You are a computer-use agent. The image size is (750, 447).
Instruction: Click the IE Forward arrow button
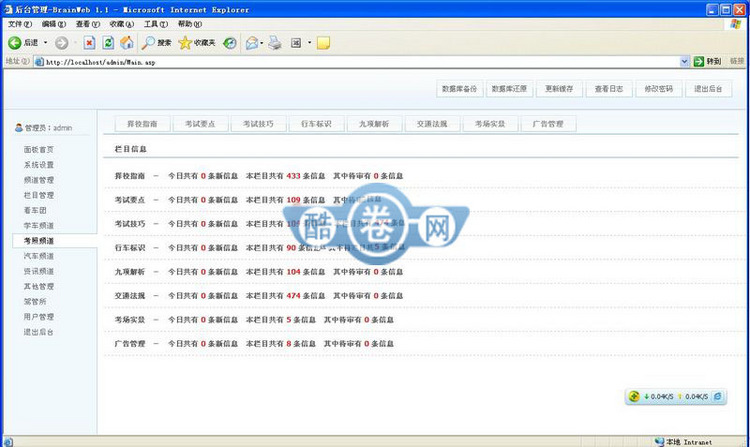pos(61,43)
